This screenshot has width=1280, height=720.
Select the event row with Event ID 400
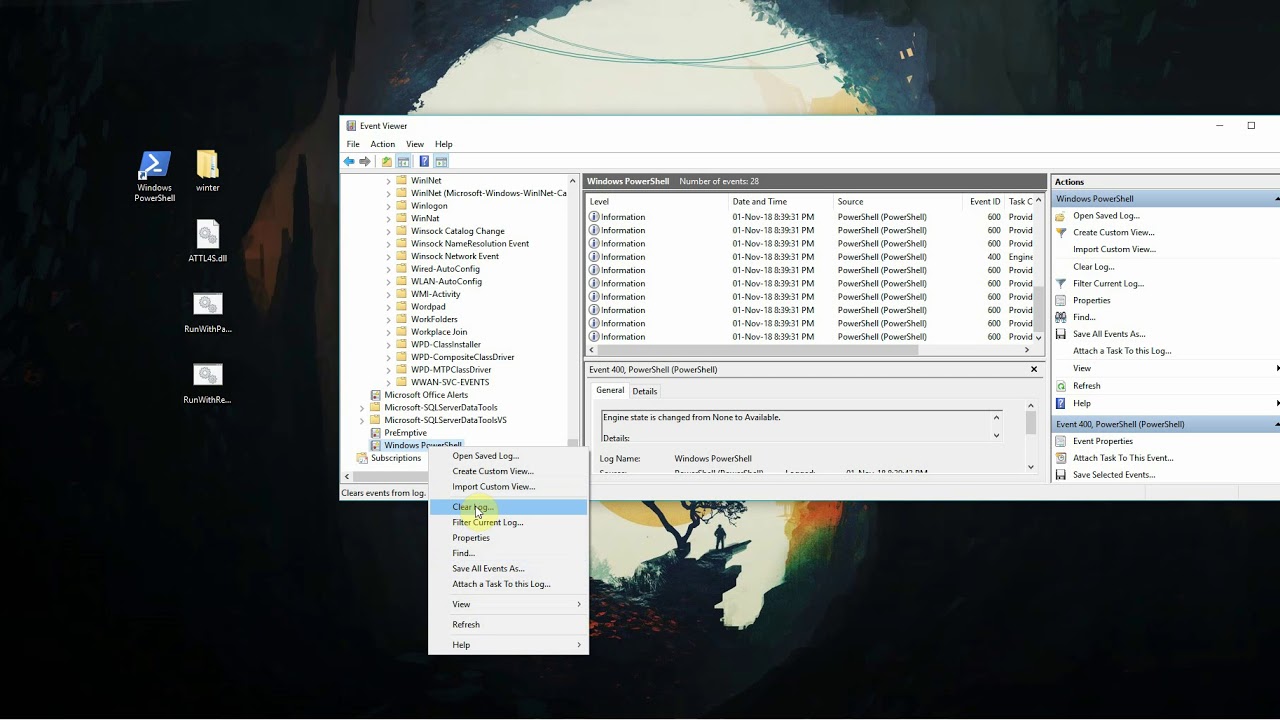[x=810, y=257]
